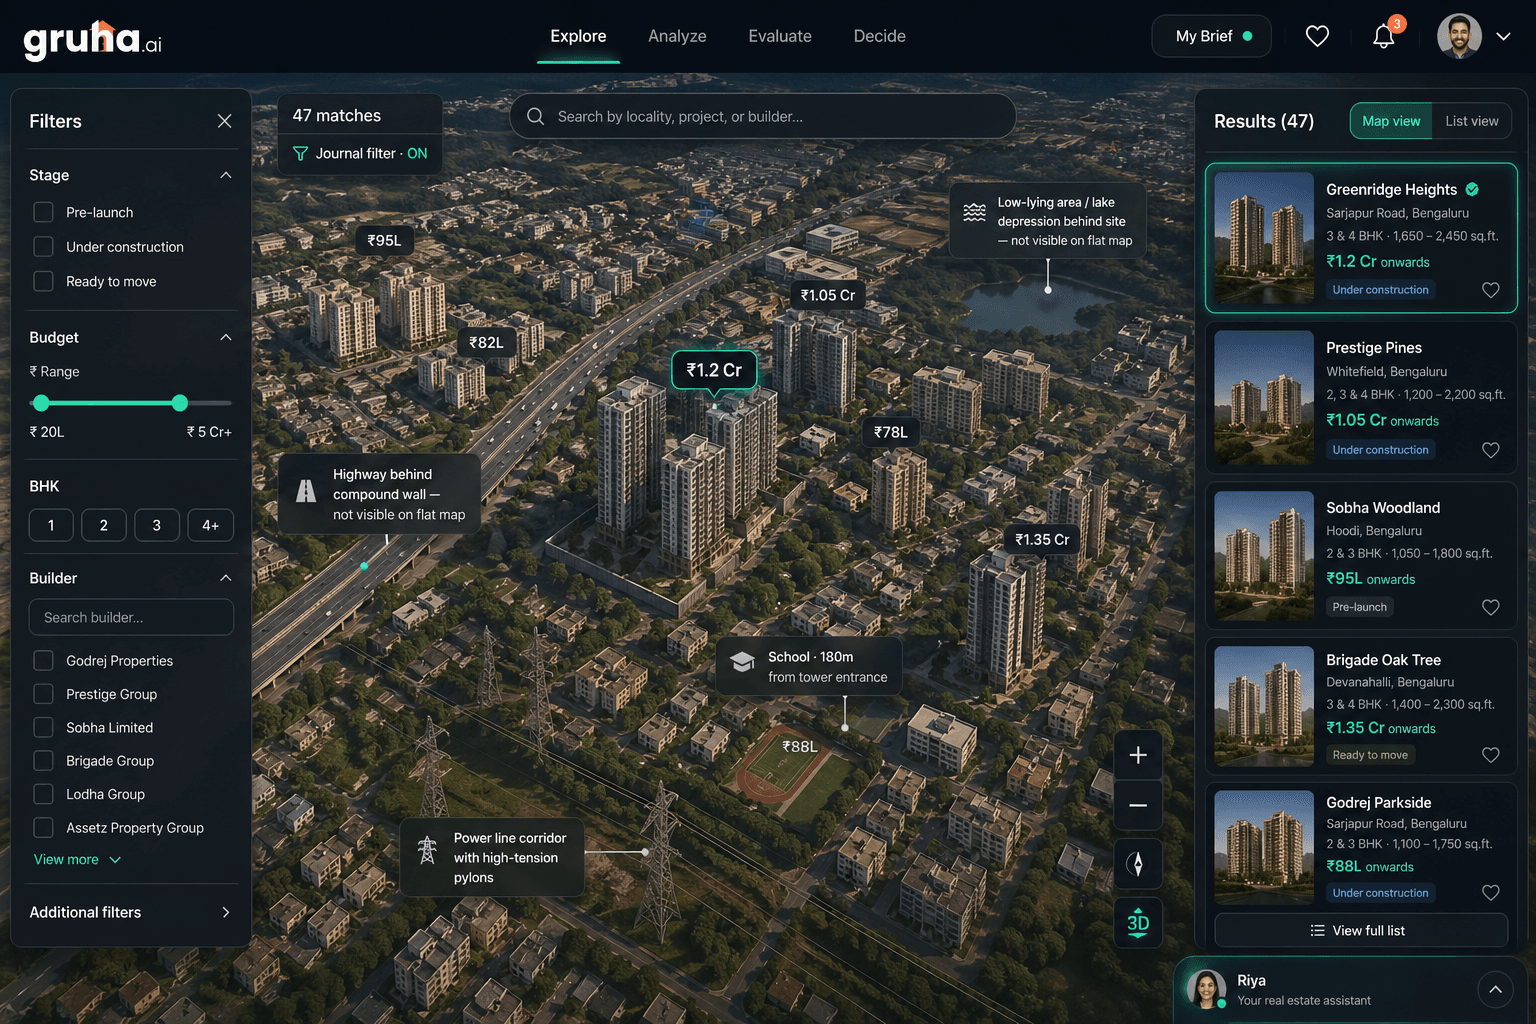Expand View more builders

point(77,859)
